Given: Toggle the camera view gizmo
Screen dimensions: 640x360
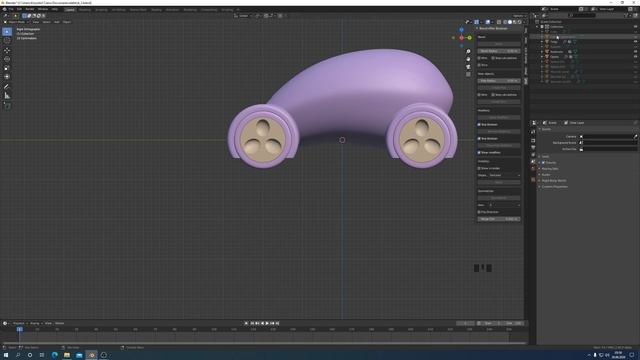Looking at the screenshot, I should click(468, 67).
